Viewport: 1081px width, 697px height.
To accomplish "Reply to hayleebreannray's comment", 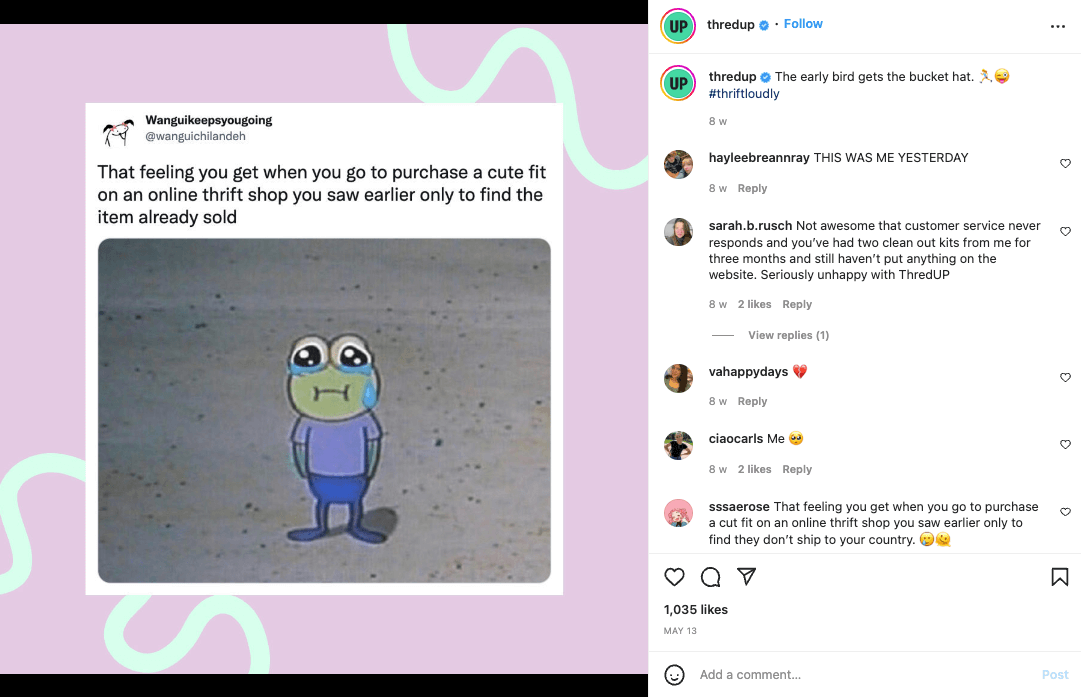I will (752, 188).
